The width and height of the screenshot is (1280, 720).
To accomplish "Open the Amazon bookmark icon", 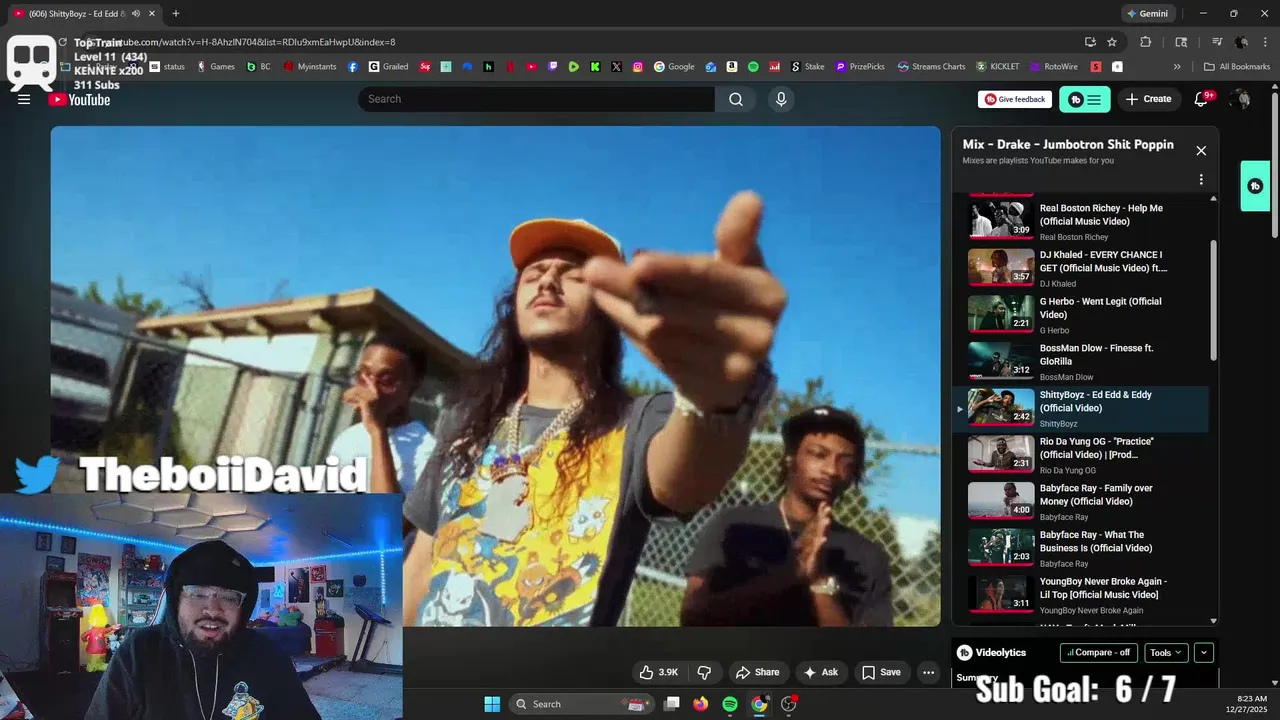I will (732, 67).
